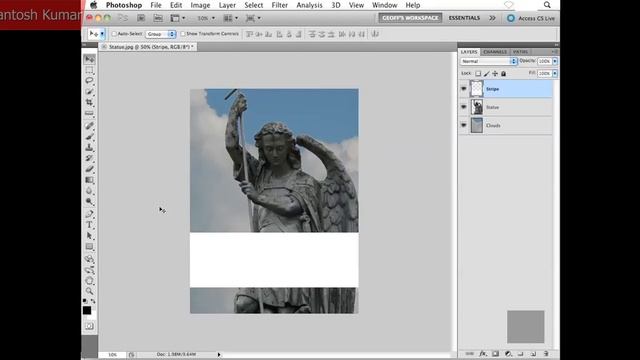
Task: Select the Hand tool
Action: coord(89,281)
